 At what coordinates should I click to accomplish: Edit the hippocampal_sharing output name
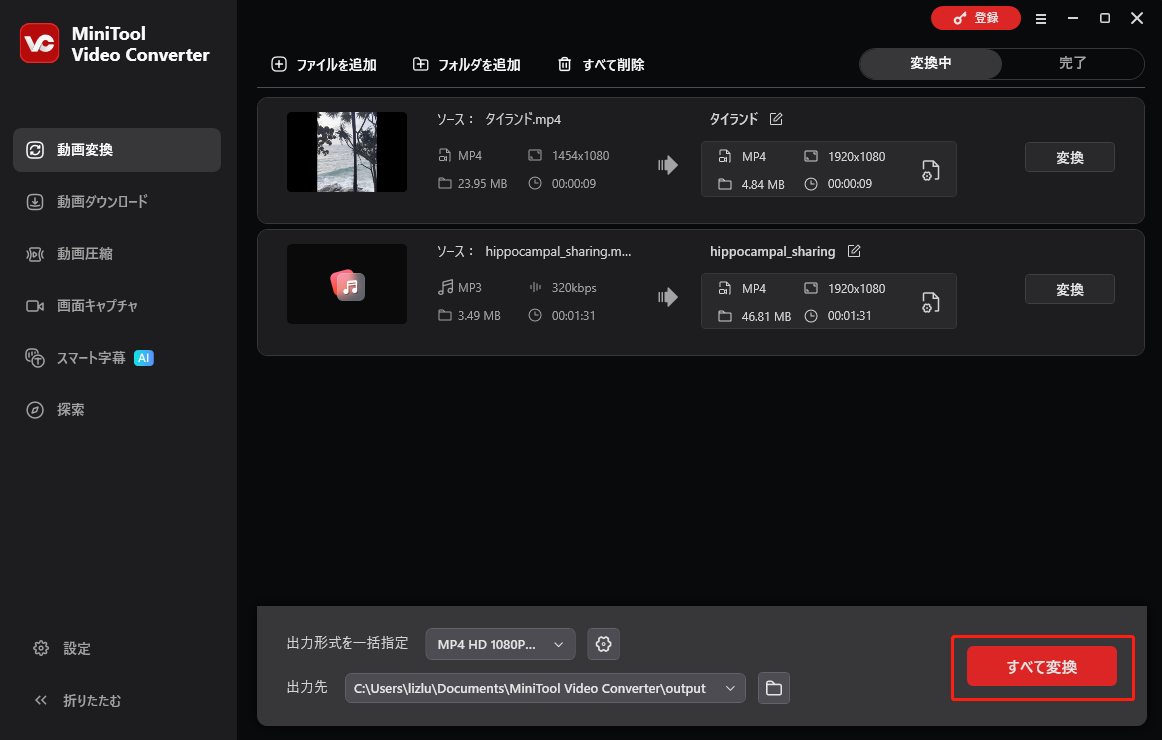coord(853,251)
